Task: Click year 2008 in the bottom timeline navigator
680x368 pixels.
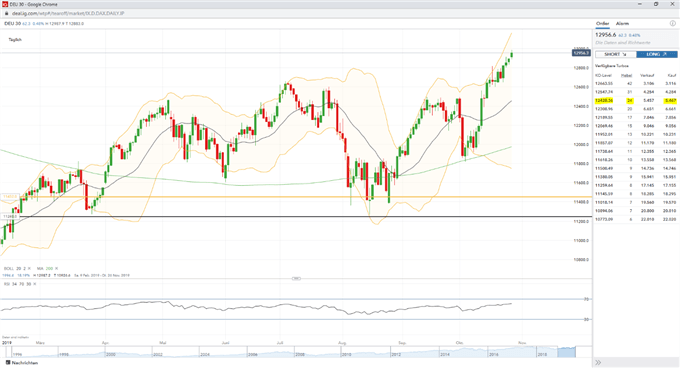Action: [300, 355]
